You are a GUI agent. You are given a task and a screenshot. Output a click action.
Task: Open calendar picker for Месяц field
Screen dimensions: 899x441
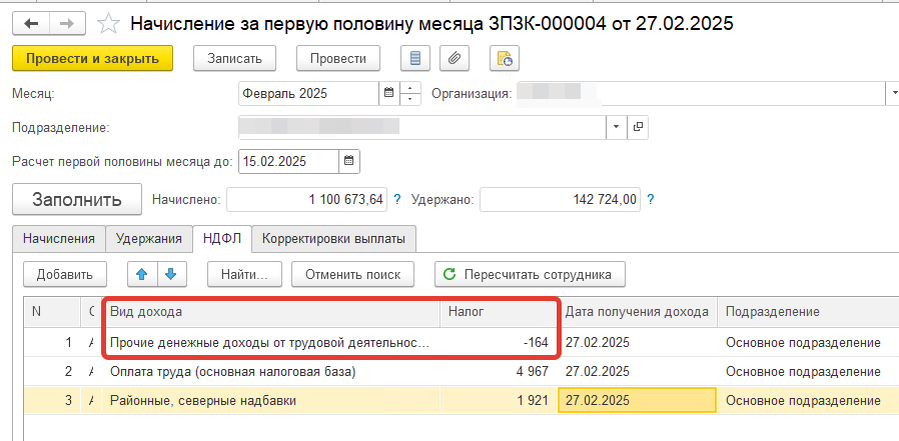pyautogui.click(x=388, y=93)
